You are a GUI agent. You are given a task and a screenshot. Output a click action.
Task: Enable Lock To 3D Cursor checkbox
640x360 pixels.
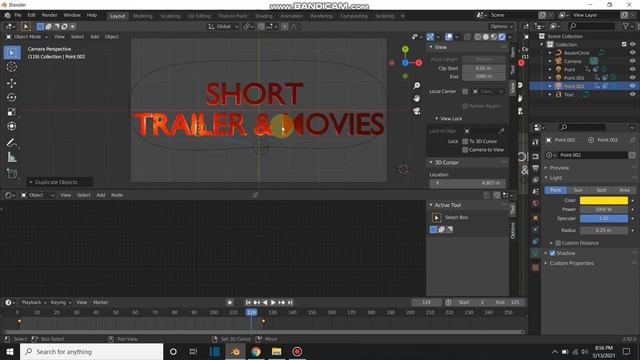pyautogui.click(x=465, y=141)
